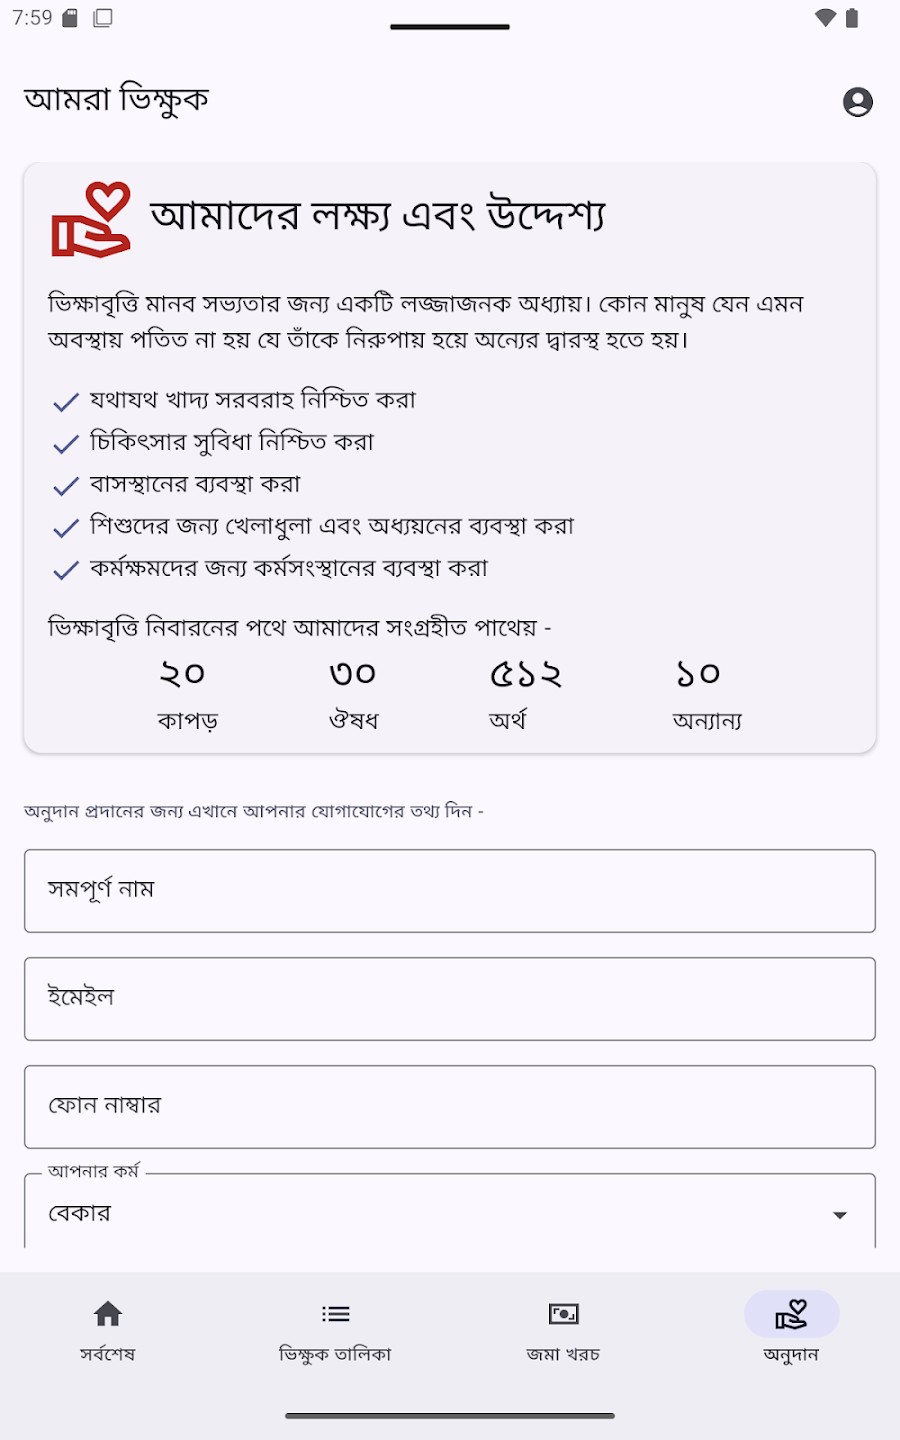Tap the home icon labeled সর্বশেষ
The width and height of the screenshot is (900, 1440).
[x=108, y=1314]
